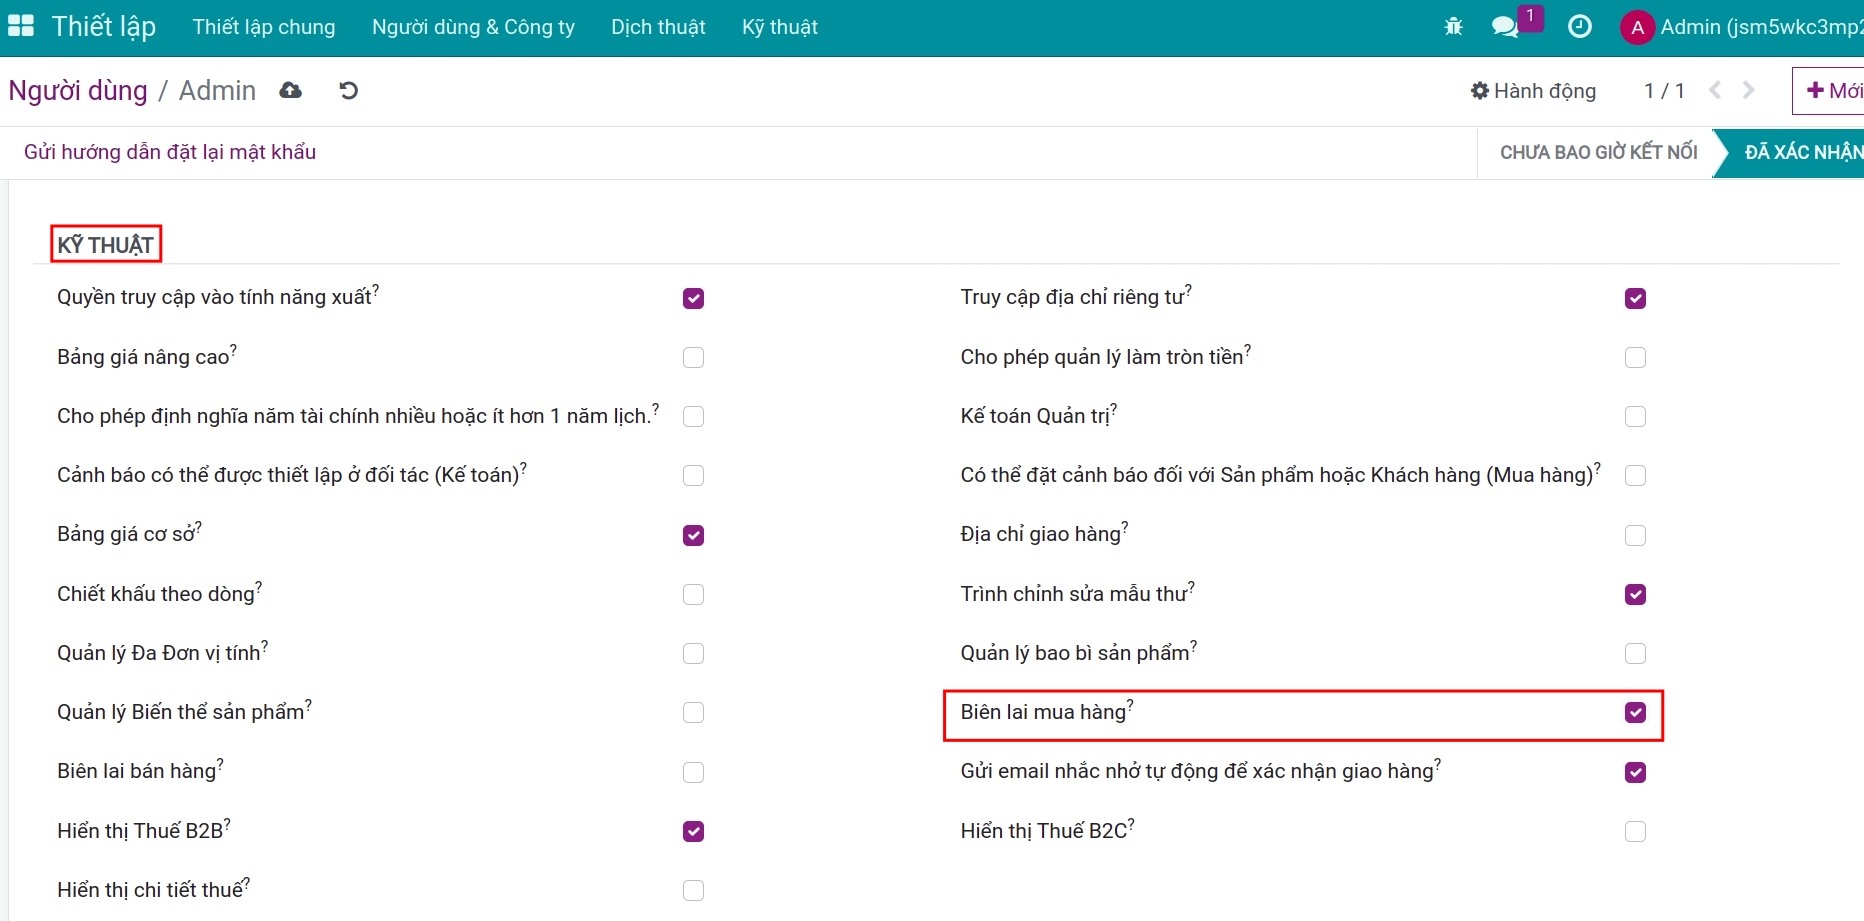
Task: Create new record with Mới button
Action: tap(1830, 91)
